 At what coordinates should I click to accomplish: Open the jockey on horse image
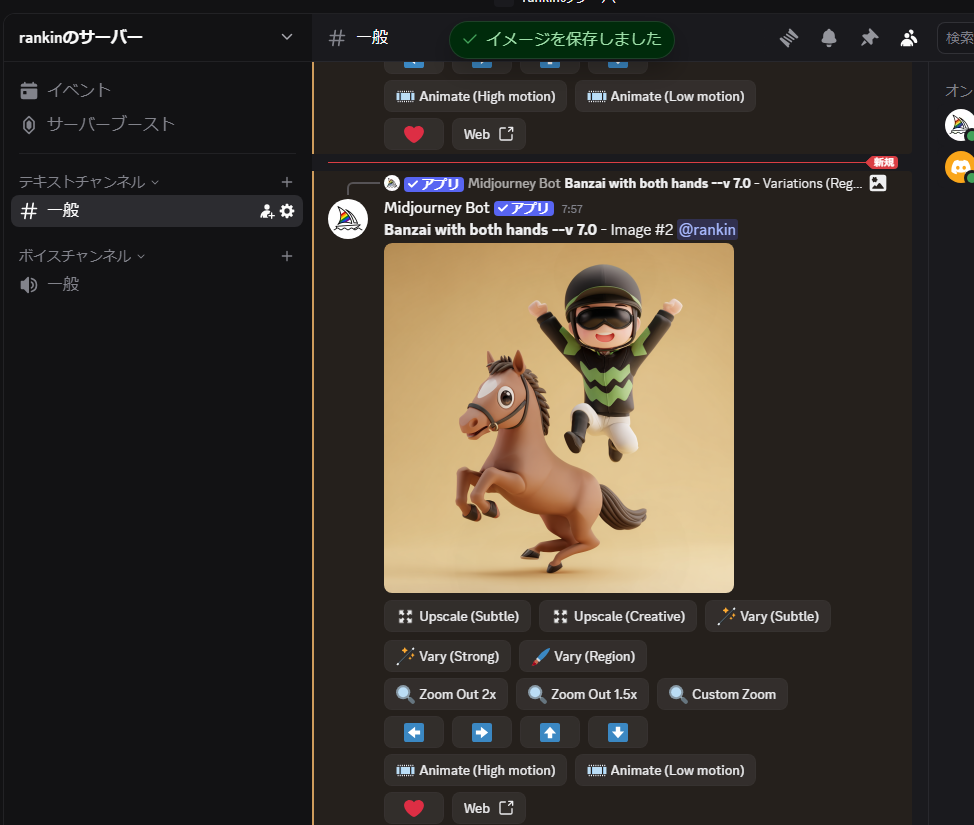click(x=558, y=418)
